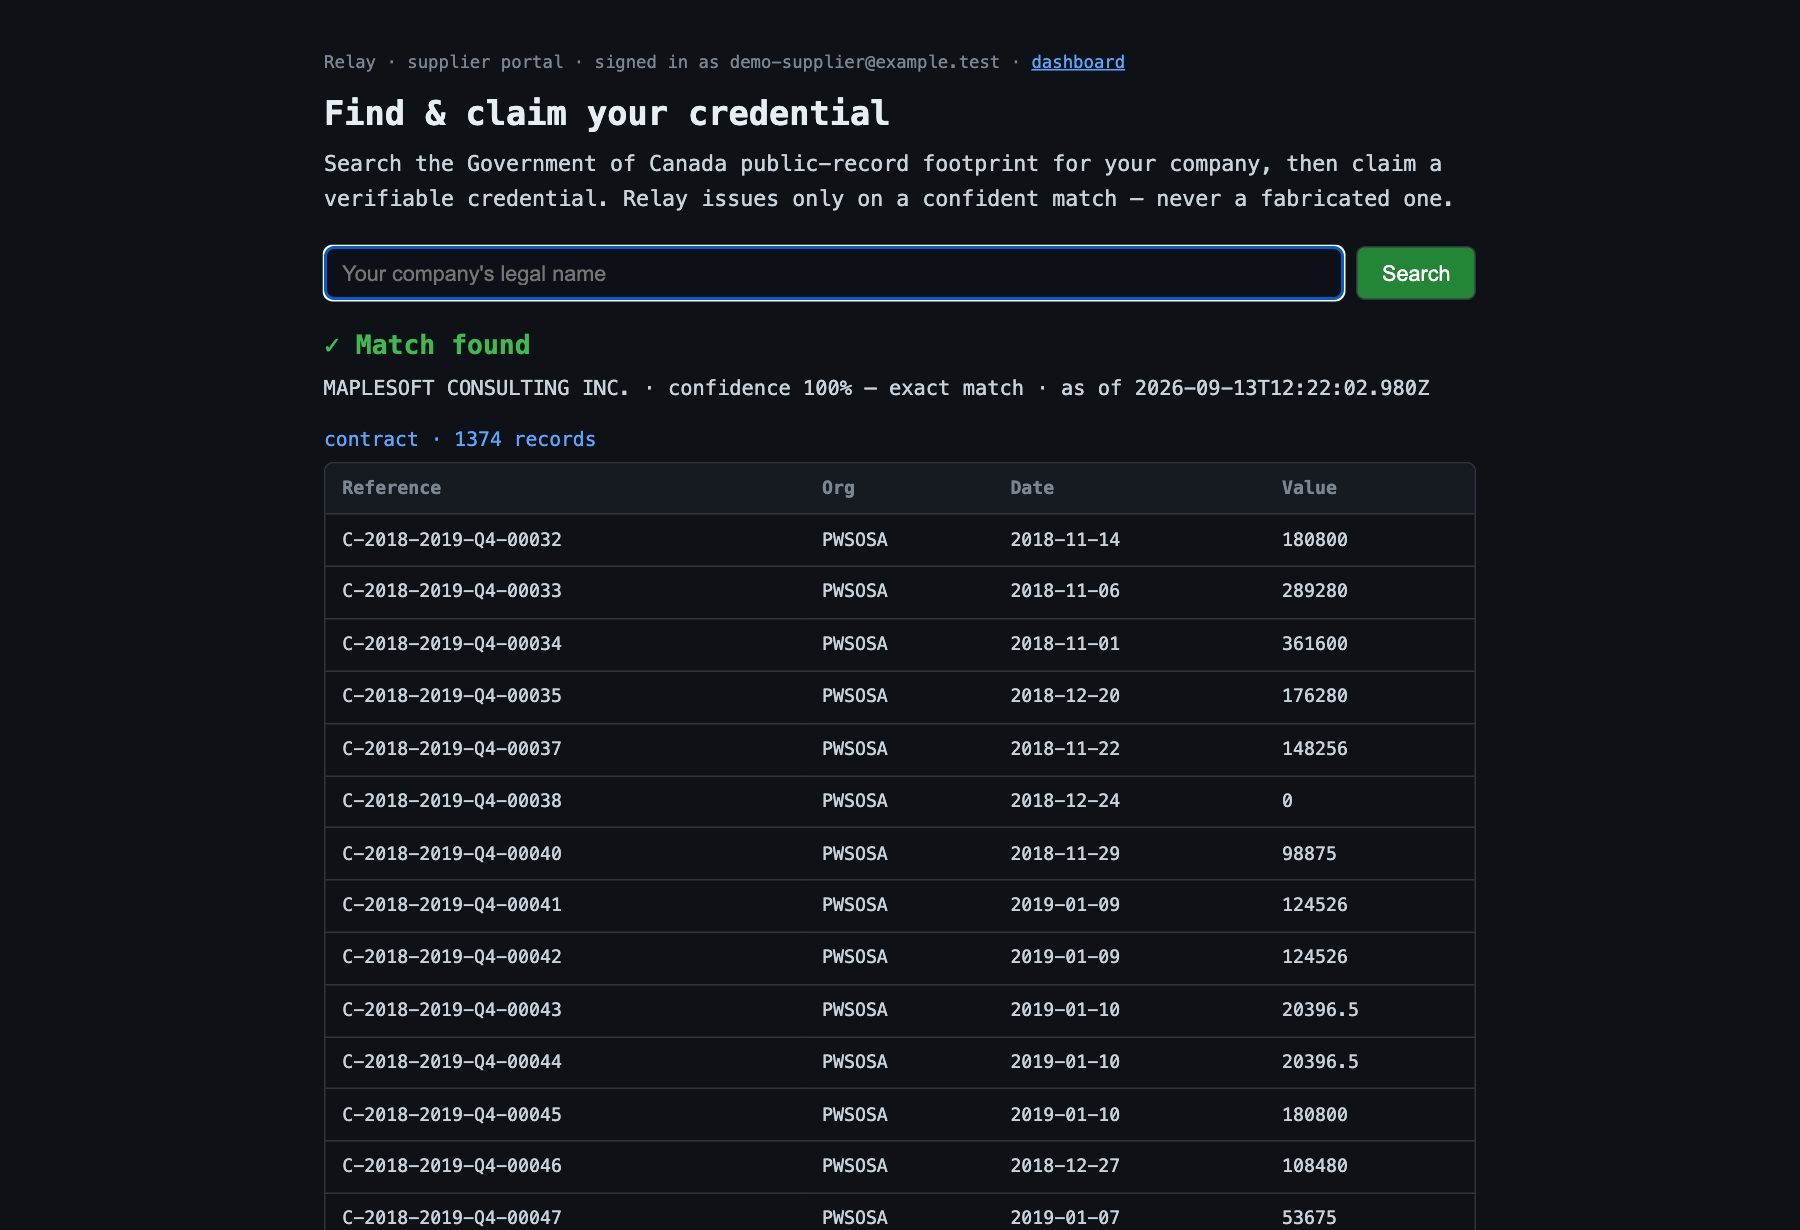Click the value 361600
This screenshot has width=1800, height=1230.
point(1315,644)
